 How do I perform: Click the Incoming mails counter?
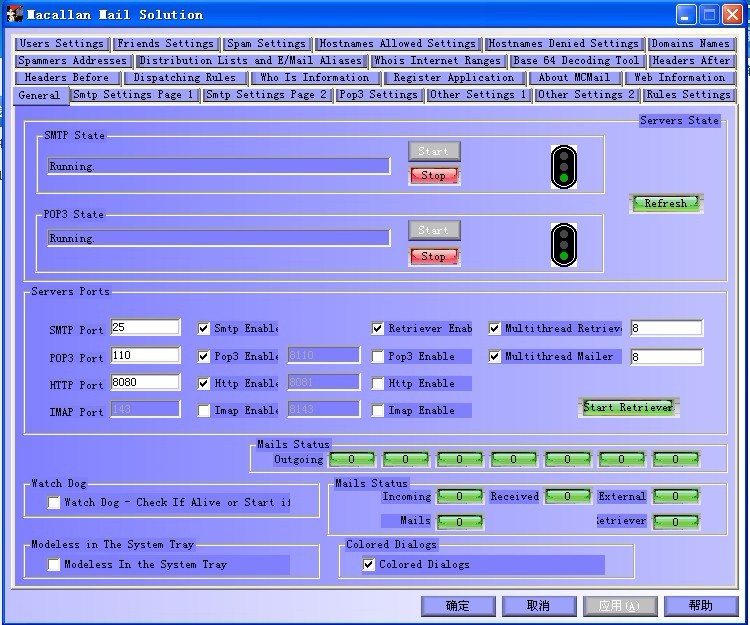[x=460, y=496]
